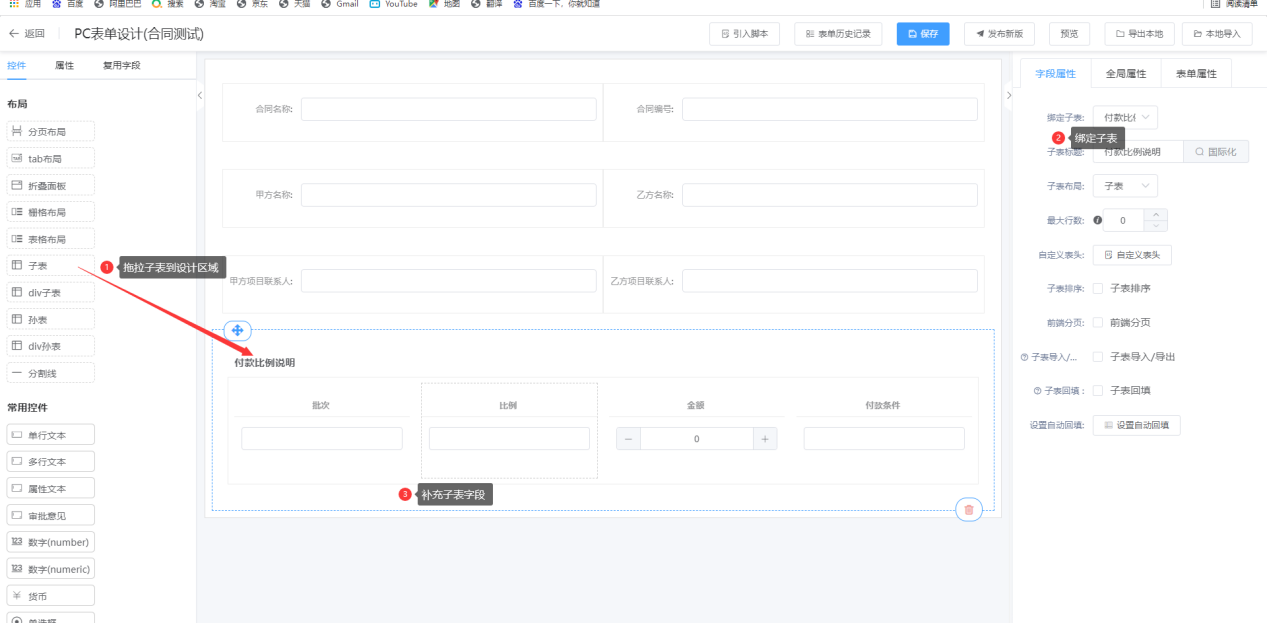Click the plus button of 金额
This screenshot has width=1267, height=623.
[765, 439]
